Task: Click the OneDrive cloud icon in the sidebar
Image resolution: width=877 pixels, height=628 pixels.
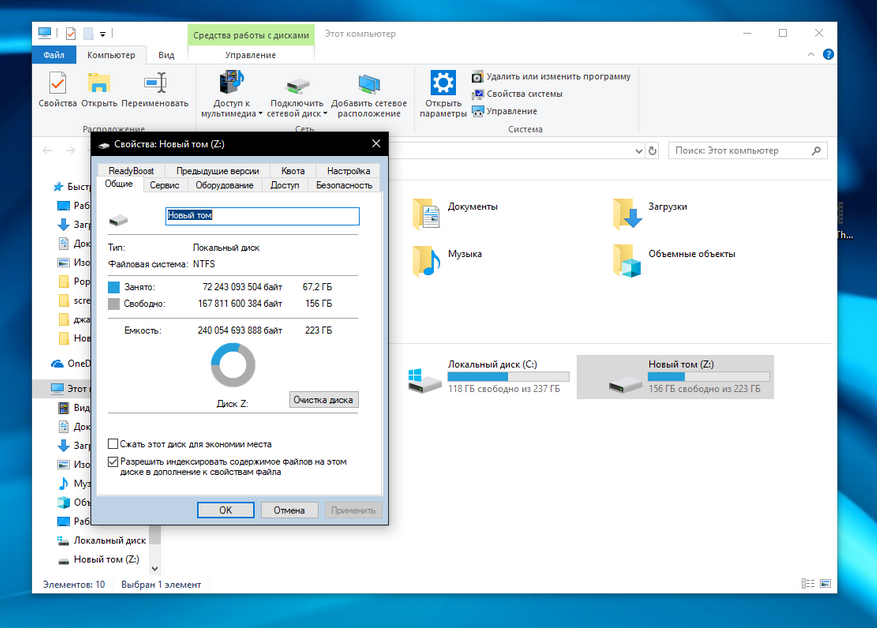Action: (58, 363)
